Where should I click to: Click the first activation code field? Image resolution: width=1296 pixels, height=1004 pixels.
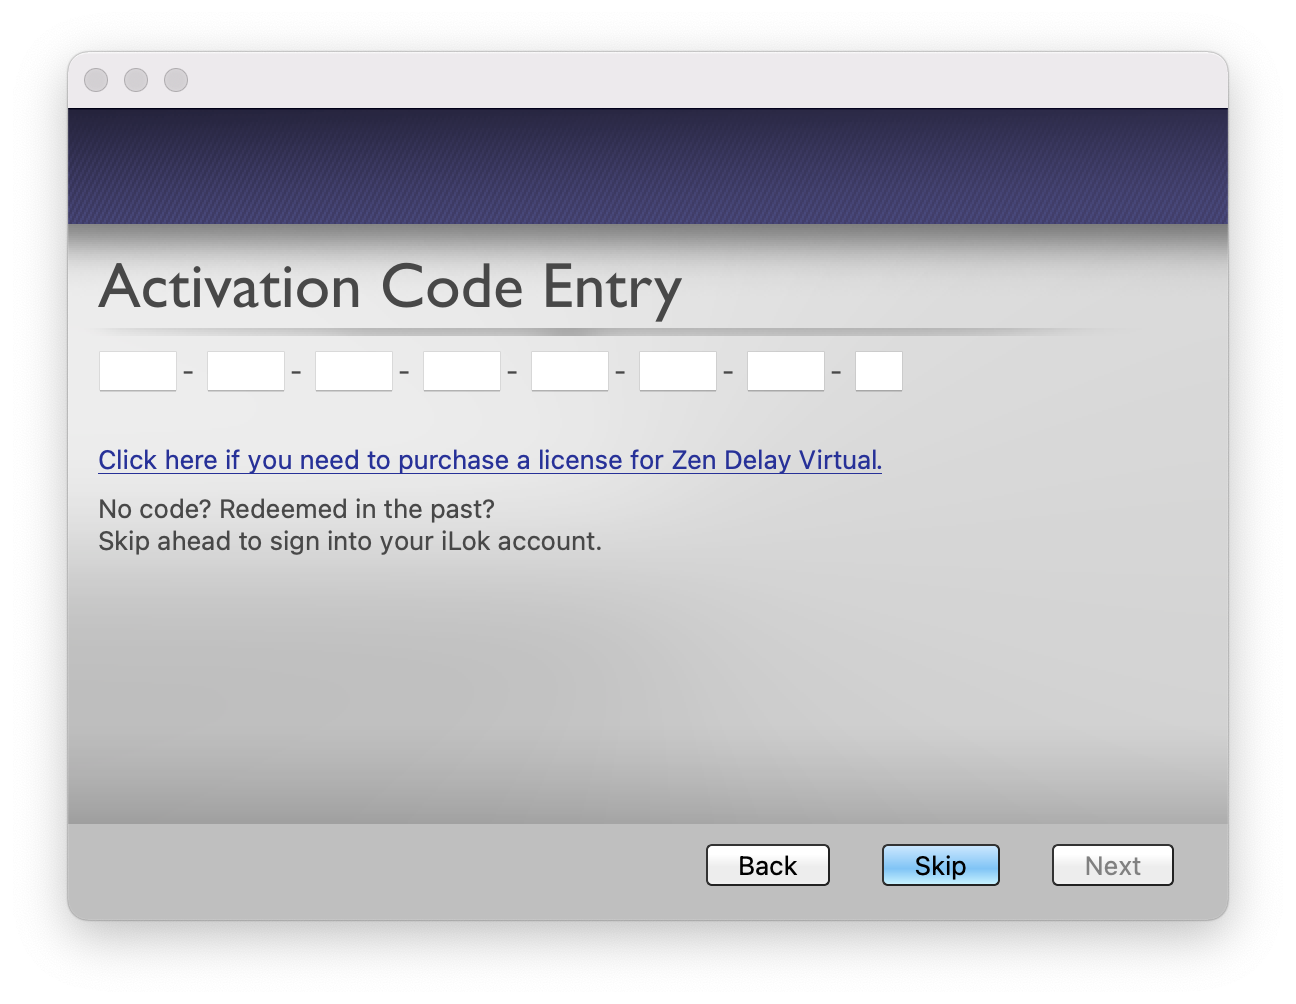click(138, 371)
